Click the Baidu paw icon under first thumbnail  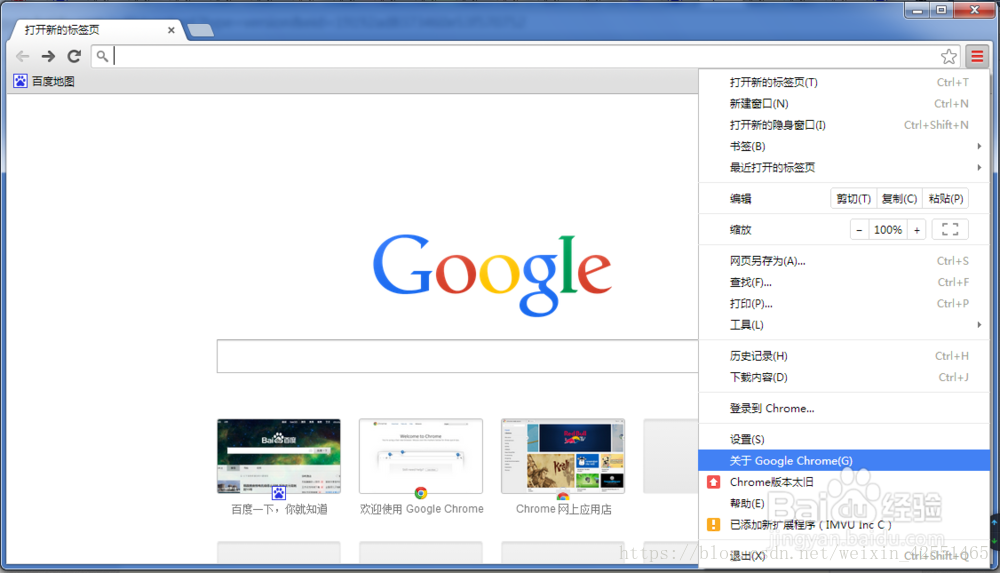pyautogui.click(x=279, y=493)
